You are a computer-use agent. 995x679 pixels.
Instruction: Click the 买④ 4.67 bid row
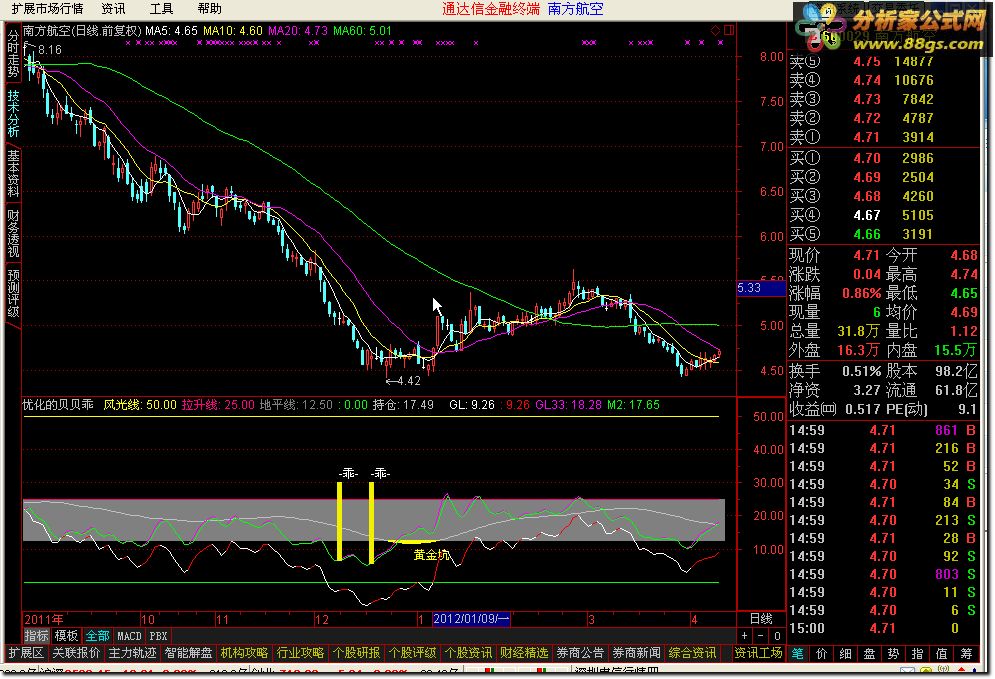click(x=883, y=215)
